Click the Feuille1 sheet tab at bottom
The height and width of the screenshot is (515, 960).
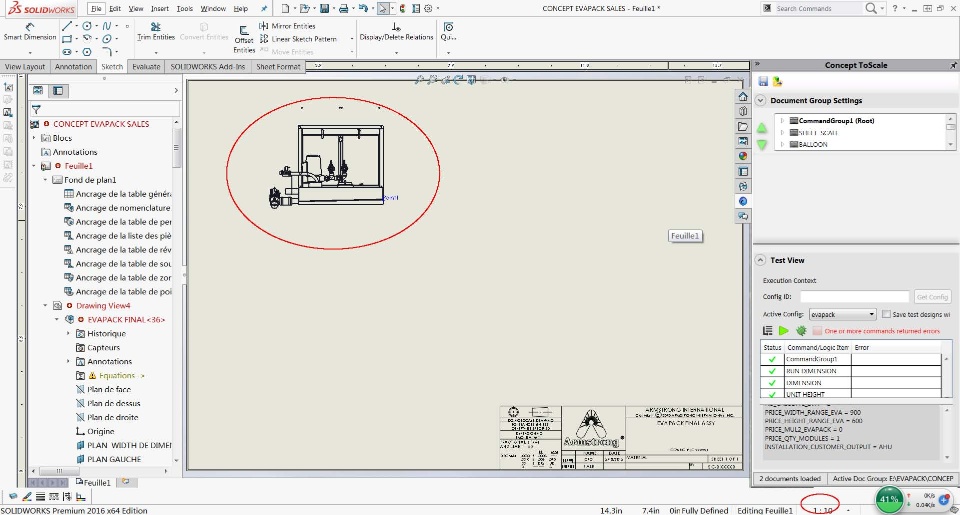(93, 483)
